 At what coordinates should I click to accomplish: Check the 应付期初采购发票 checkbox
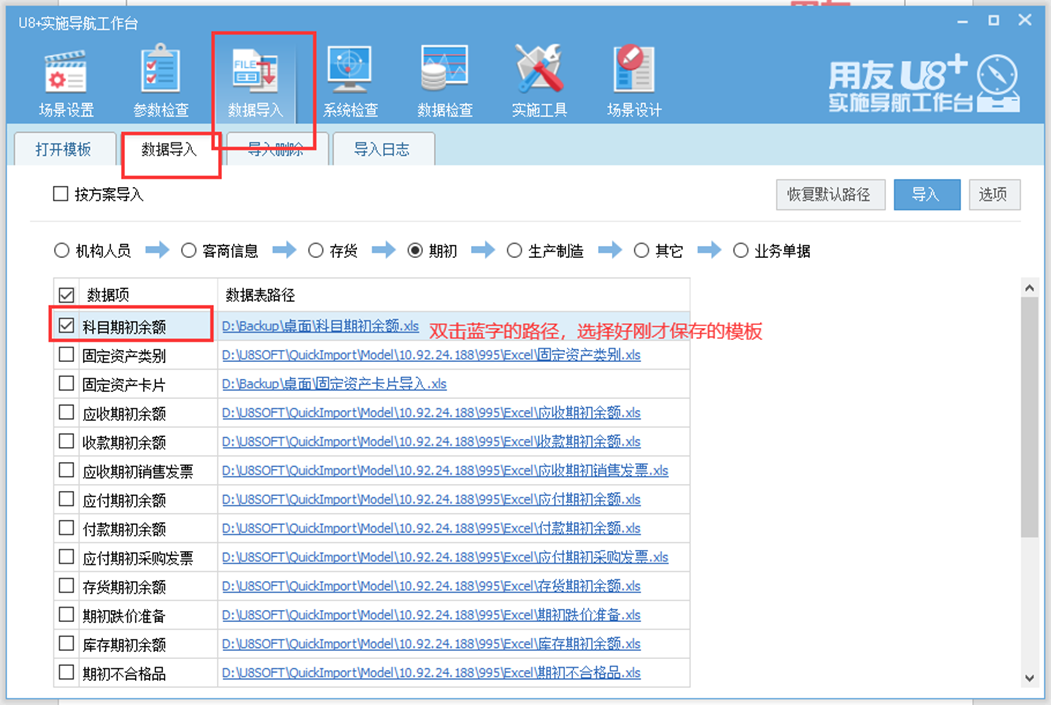66,557
